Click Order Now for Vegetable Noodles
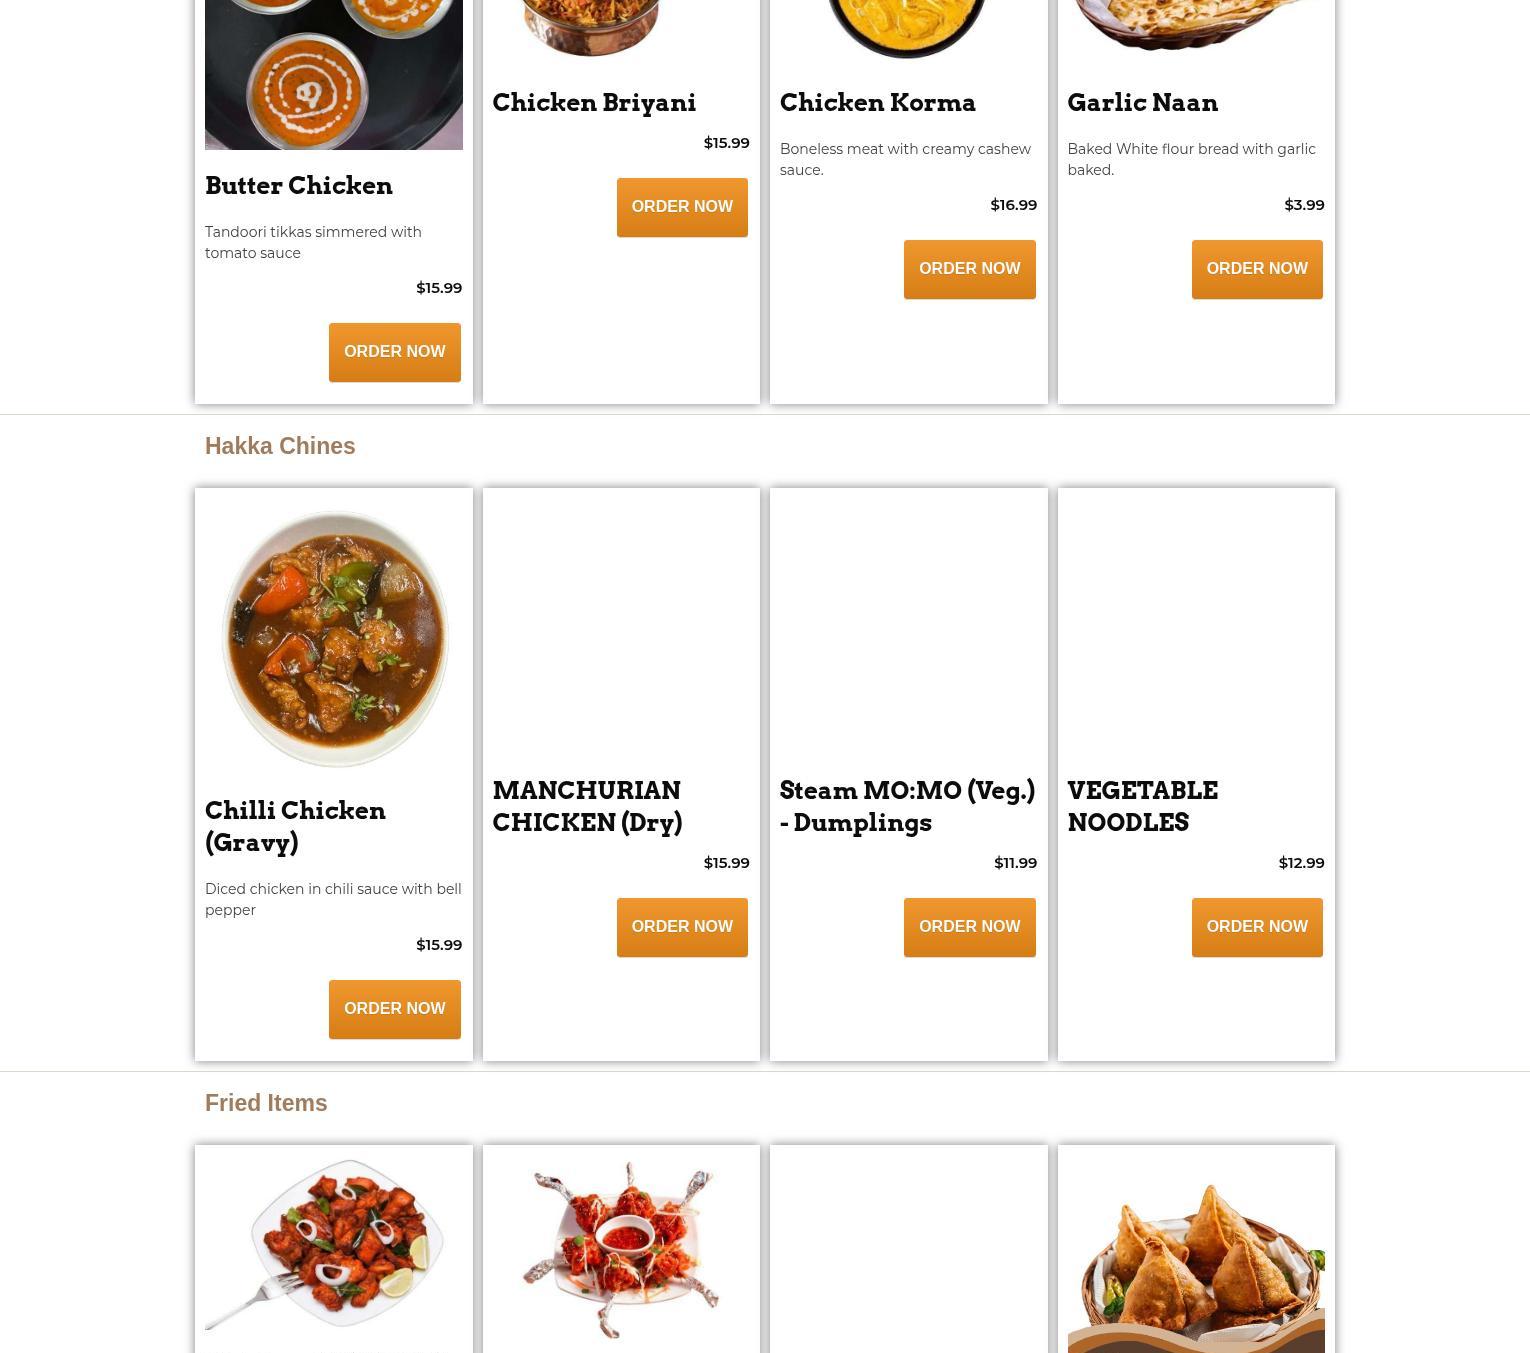 [x=1257, y=927]
